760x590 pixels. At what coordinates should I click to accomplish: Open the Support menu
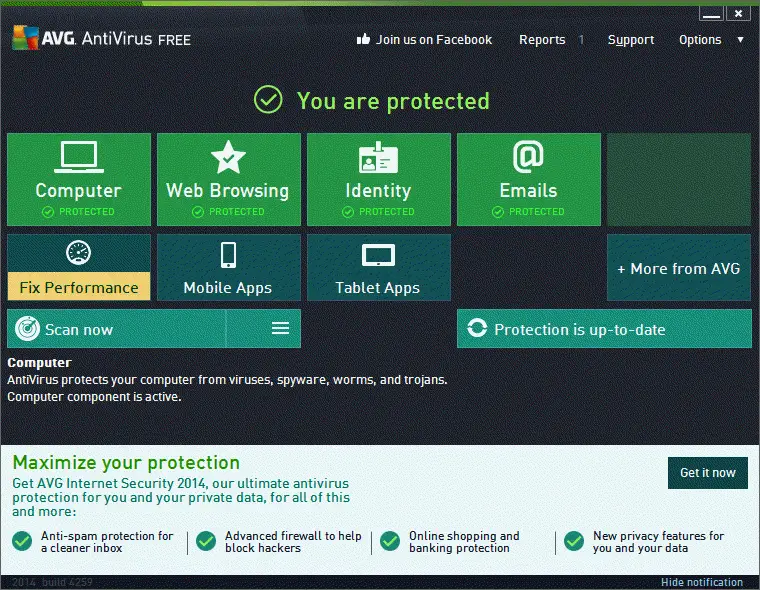click(x=631, y=40)
